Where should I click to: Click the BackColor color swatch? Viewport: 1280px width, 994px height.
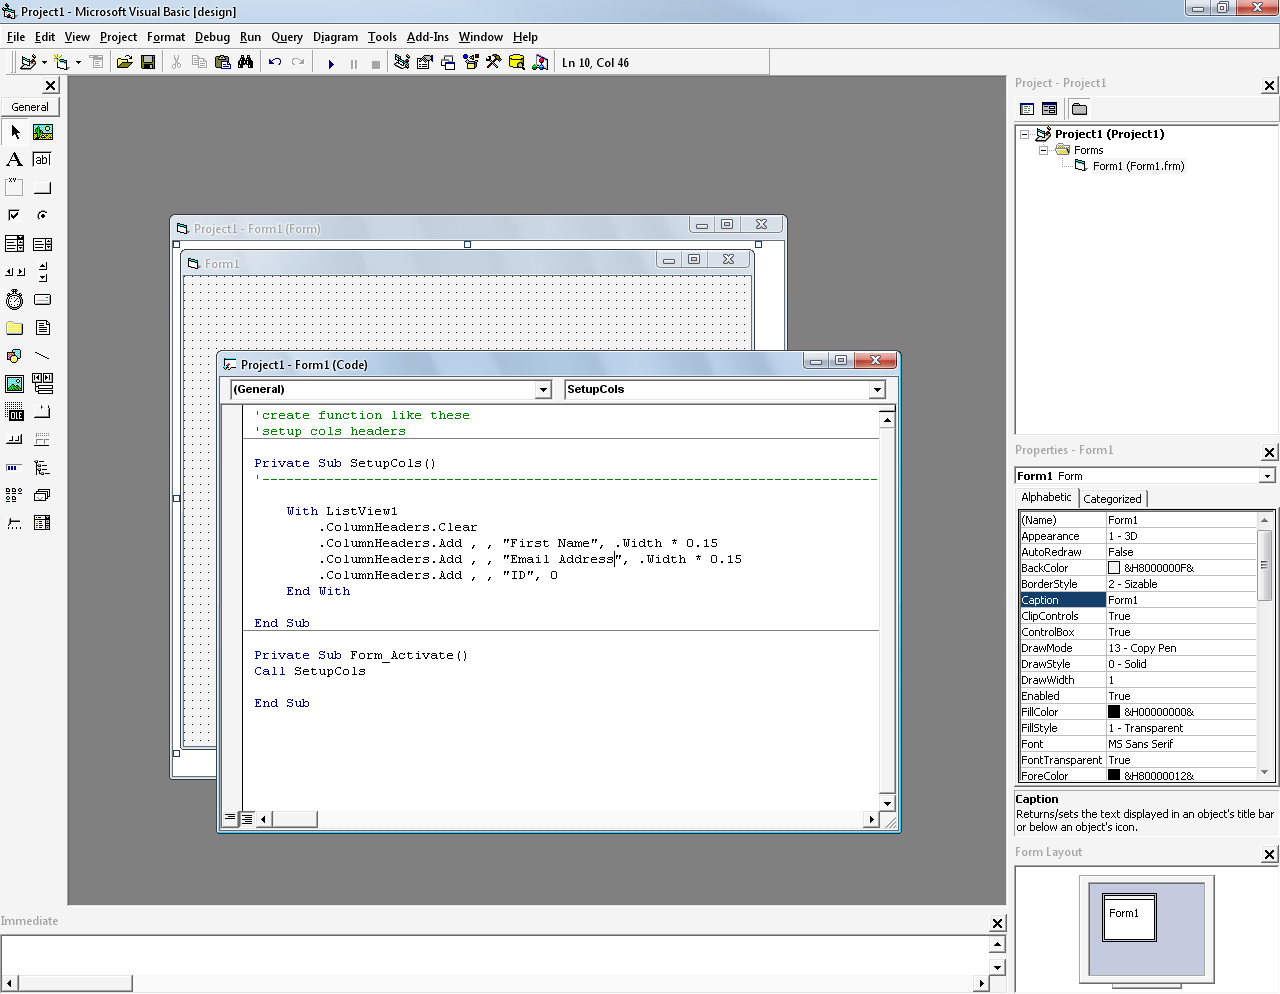tap(1114, 568)
